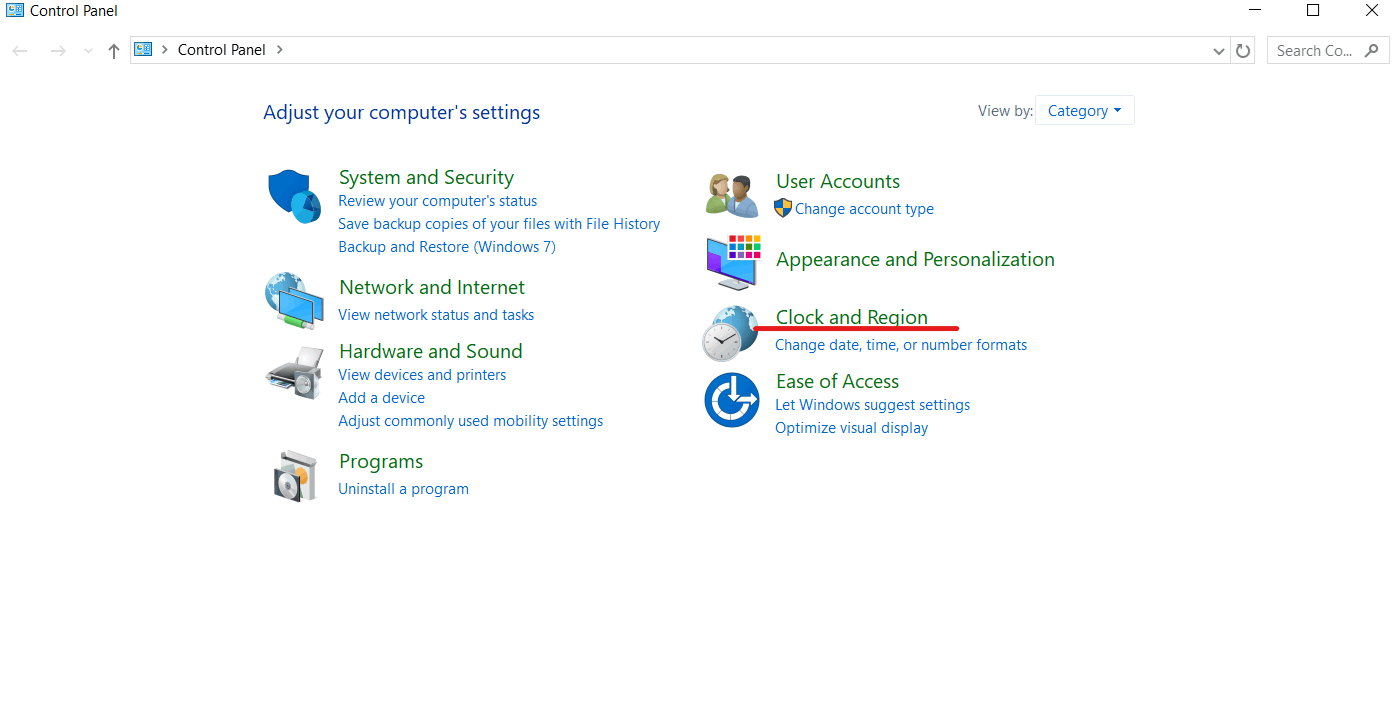The height and width of the screenshot is (713, 1397).
Task: Click Uninstall a program link
Action: point(403,489)
